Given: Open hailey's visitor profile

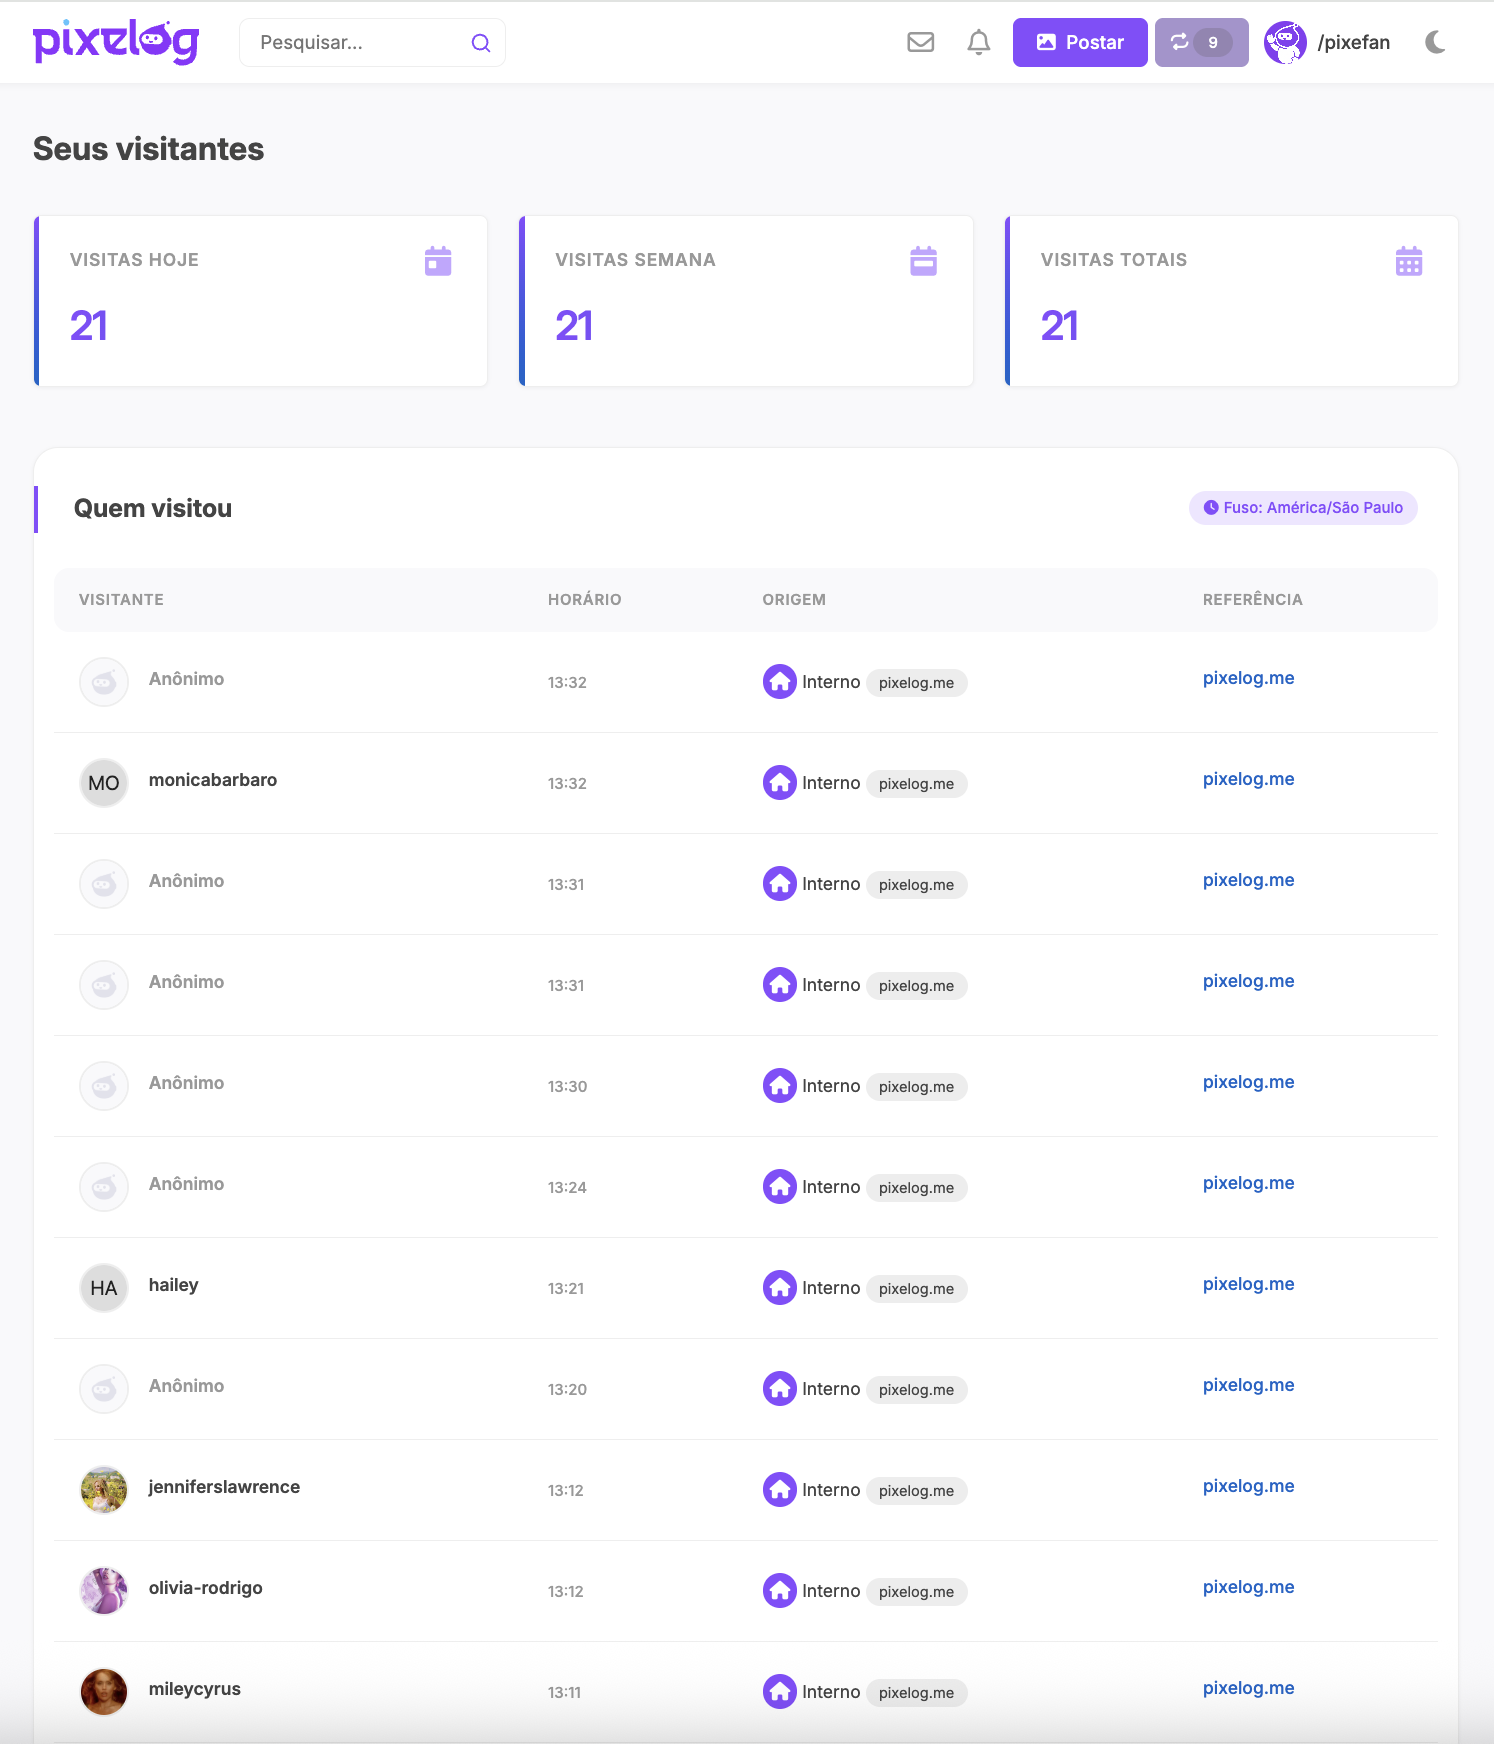Looking at the screenshot, I should coord(174,1285).
